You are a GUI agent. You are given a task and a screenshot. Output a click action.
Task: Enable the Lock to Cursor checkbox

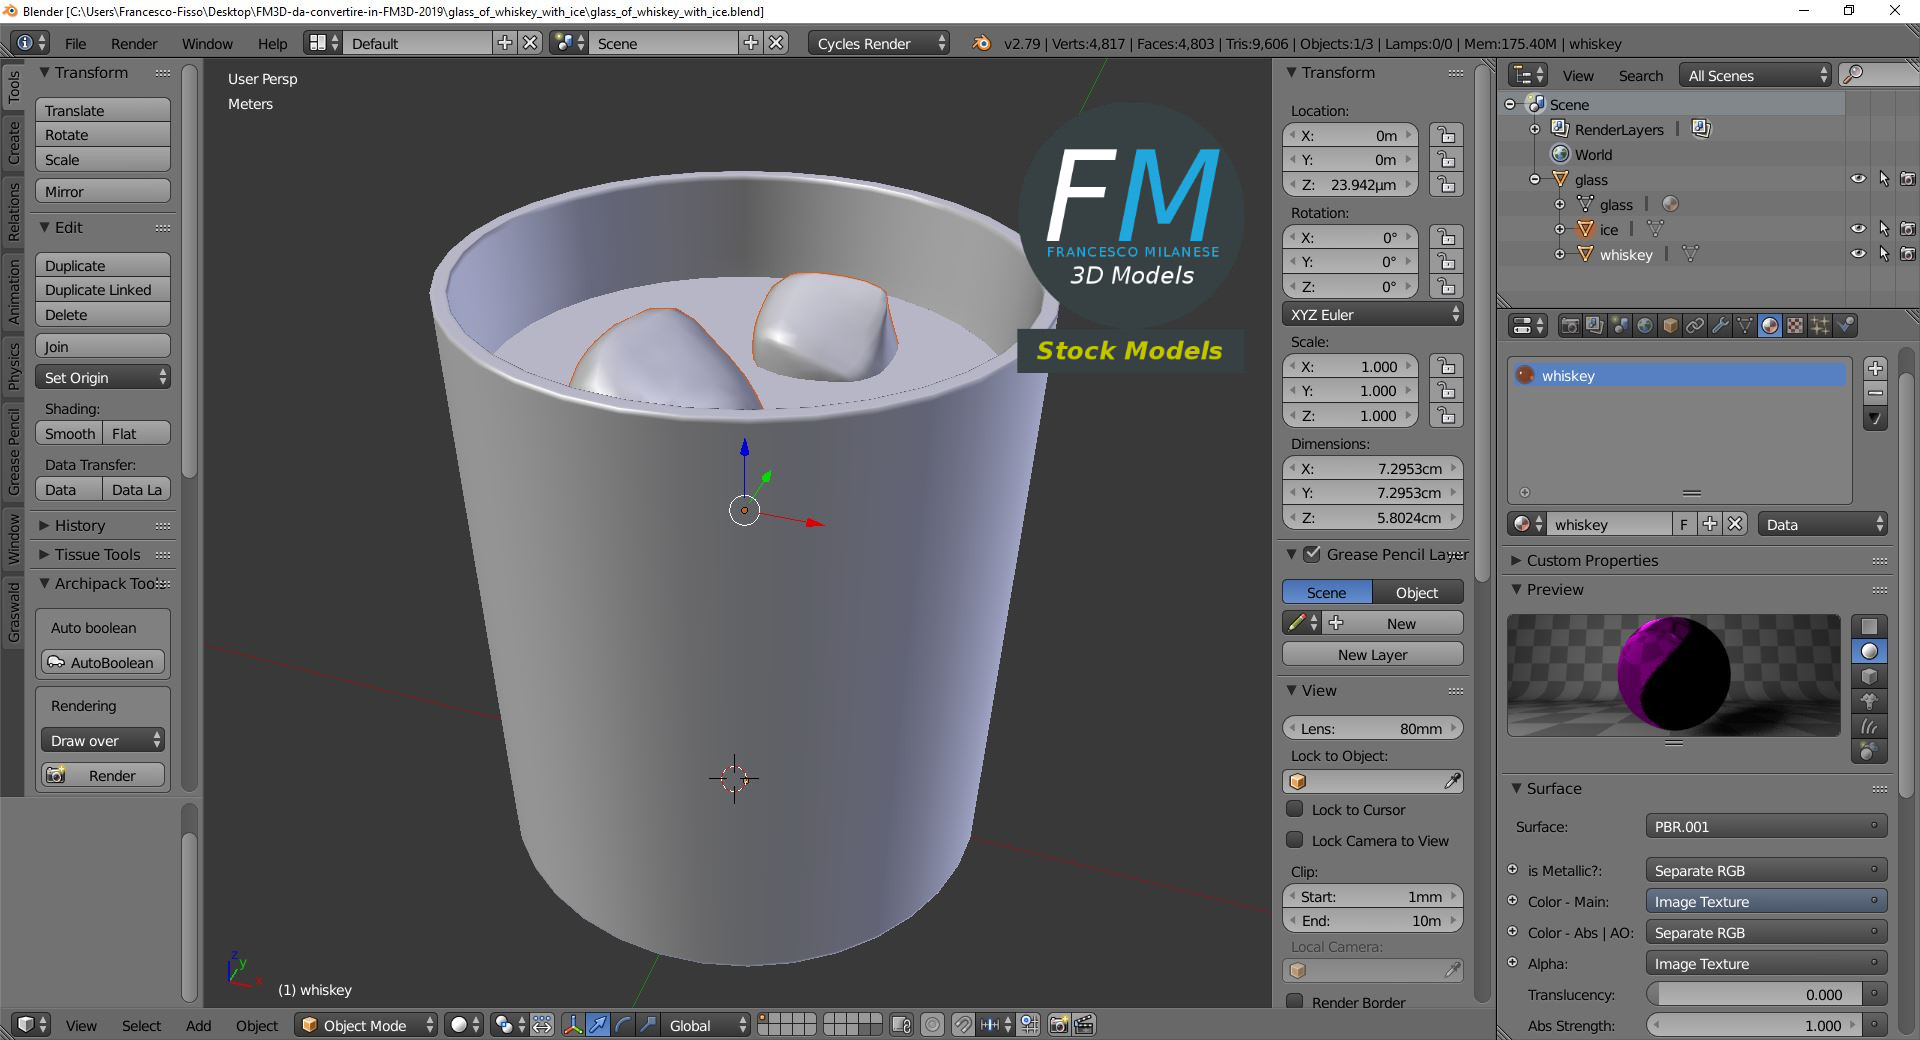(x=1295, y=809)
